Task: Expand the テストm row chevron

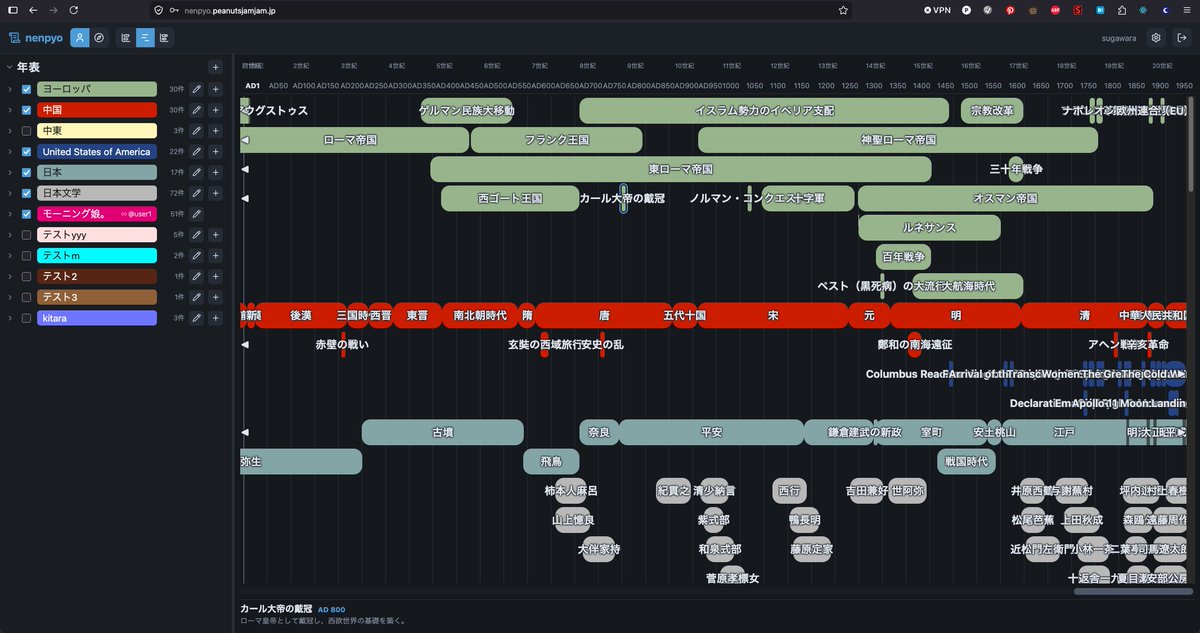Action: pos(10,255)
